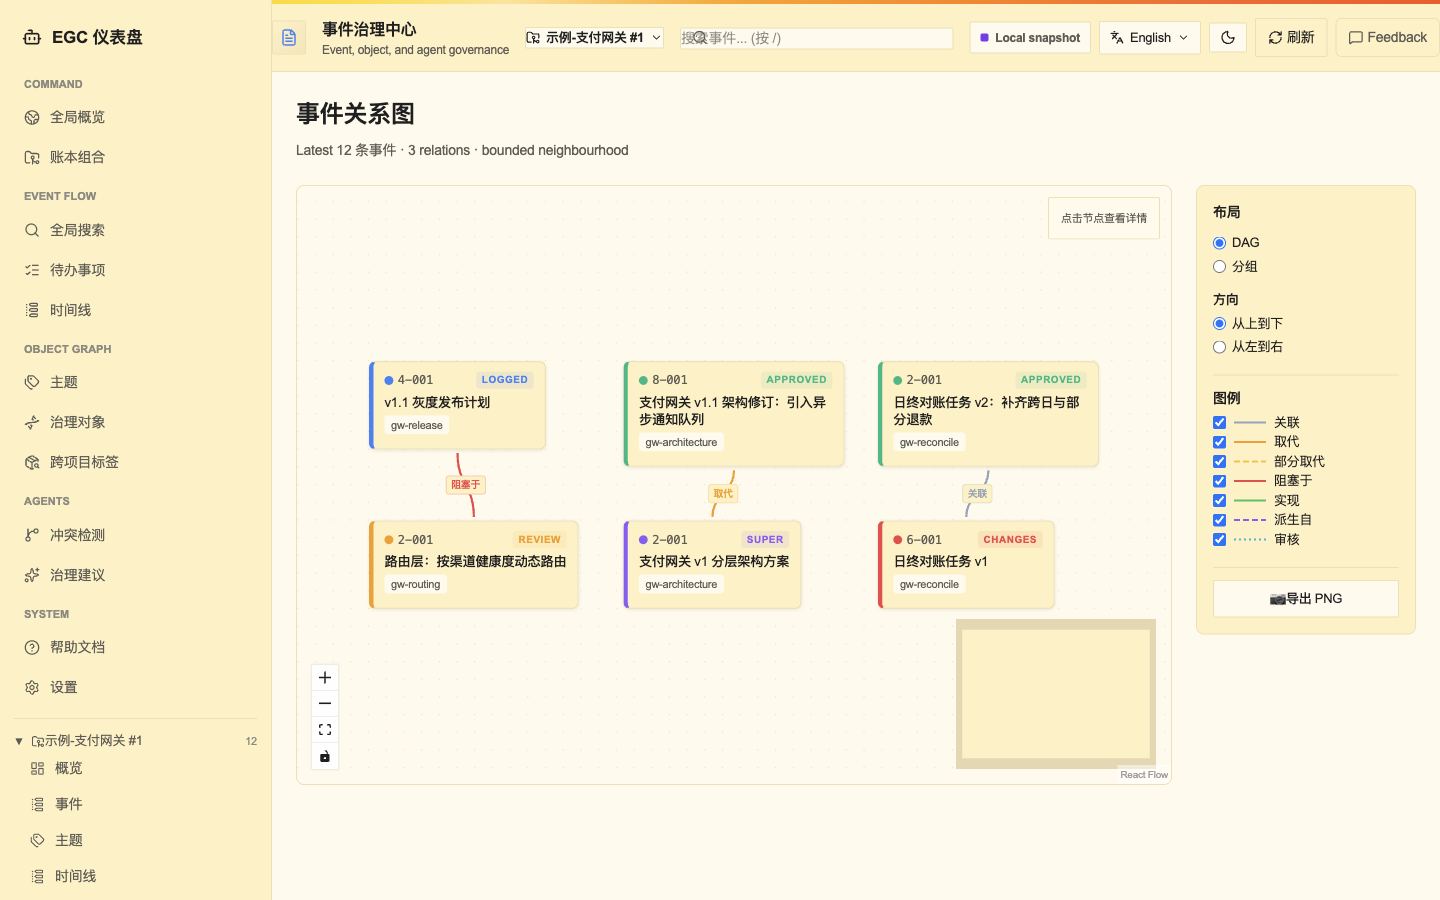
Task: Uncheck the 阻塞于 legend checkbox
Action: click(x=1219, y=481)
